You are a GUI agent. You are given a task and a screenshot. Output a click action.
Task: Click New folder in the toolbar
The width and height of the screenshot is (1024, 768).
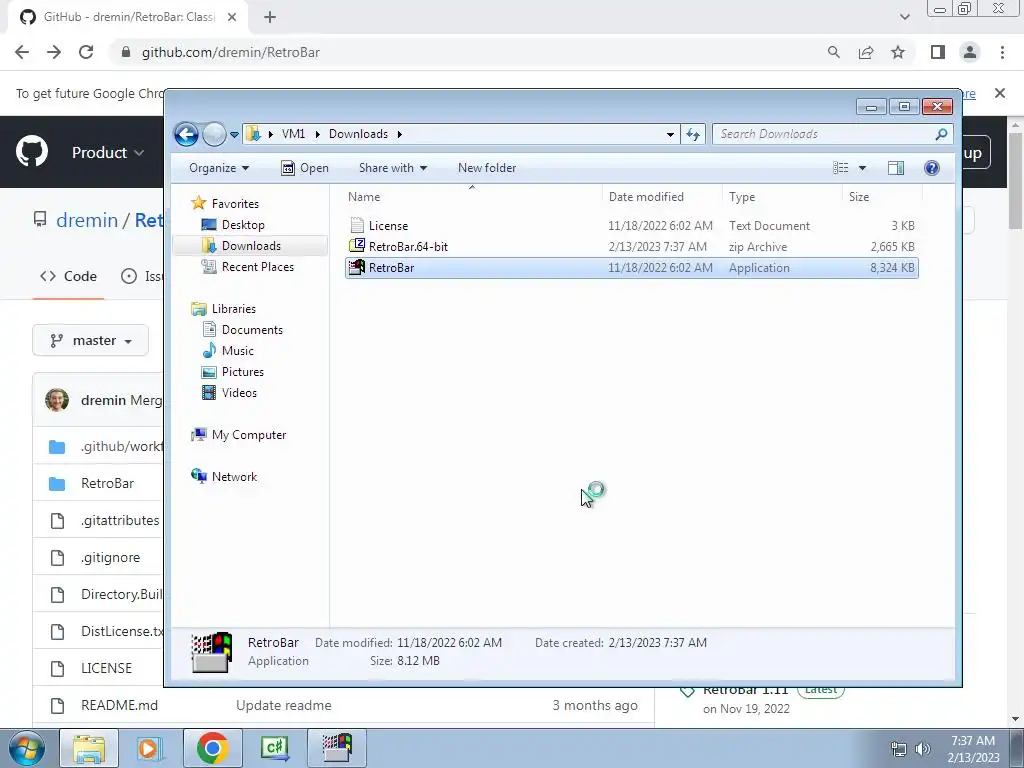coord(487,168)
